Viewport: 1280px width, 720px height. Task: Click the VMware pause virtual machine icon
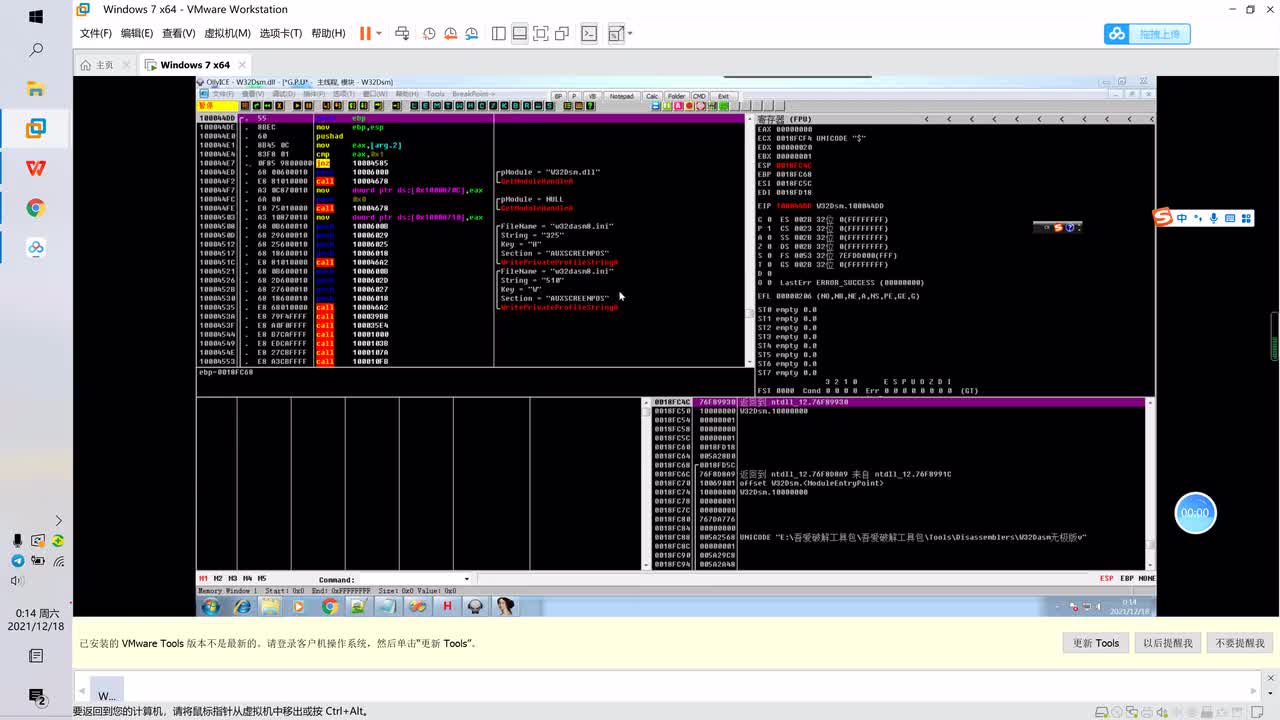tap(365, 33)
